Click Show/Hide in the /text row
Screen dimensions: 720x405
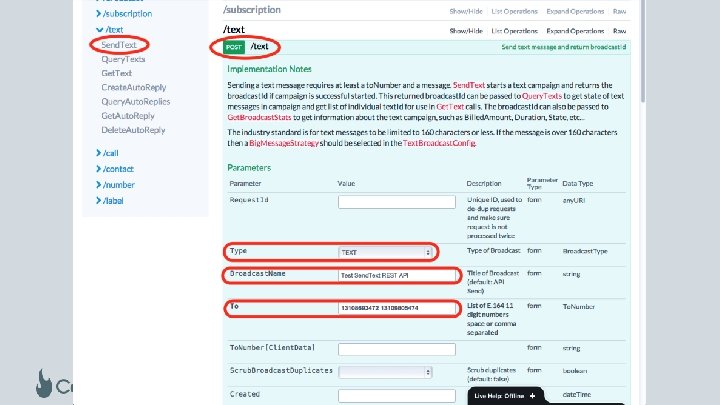[466, 31]
